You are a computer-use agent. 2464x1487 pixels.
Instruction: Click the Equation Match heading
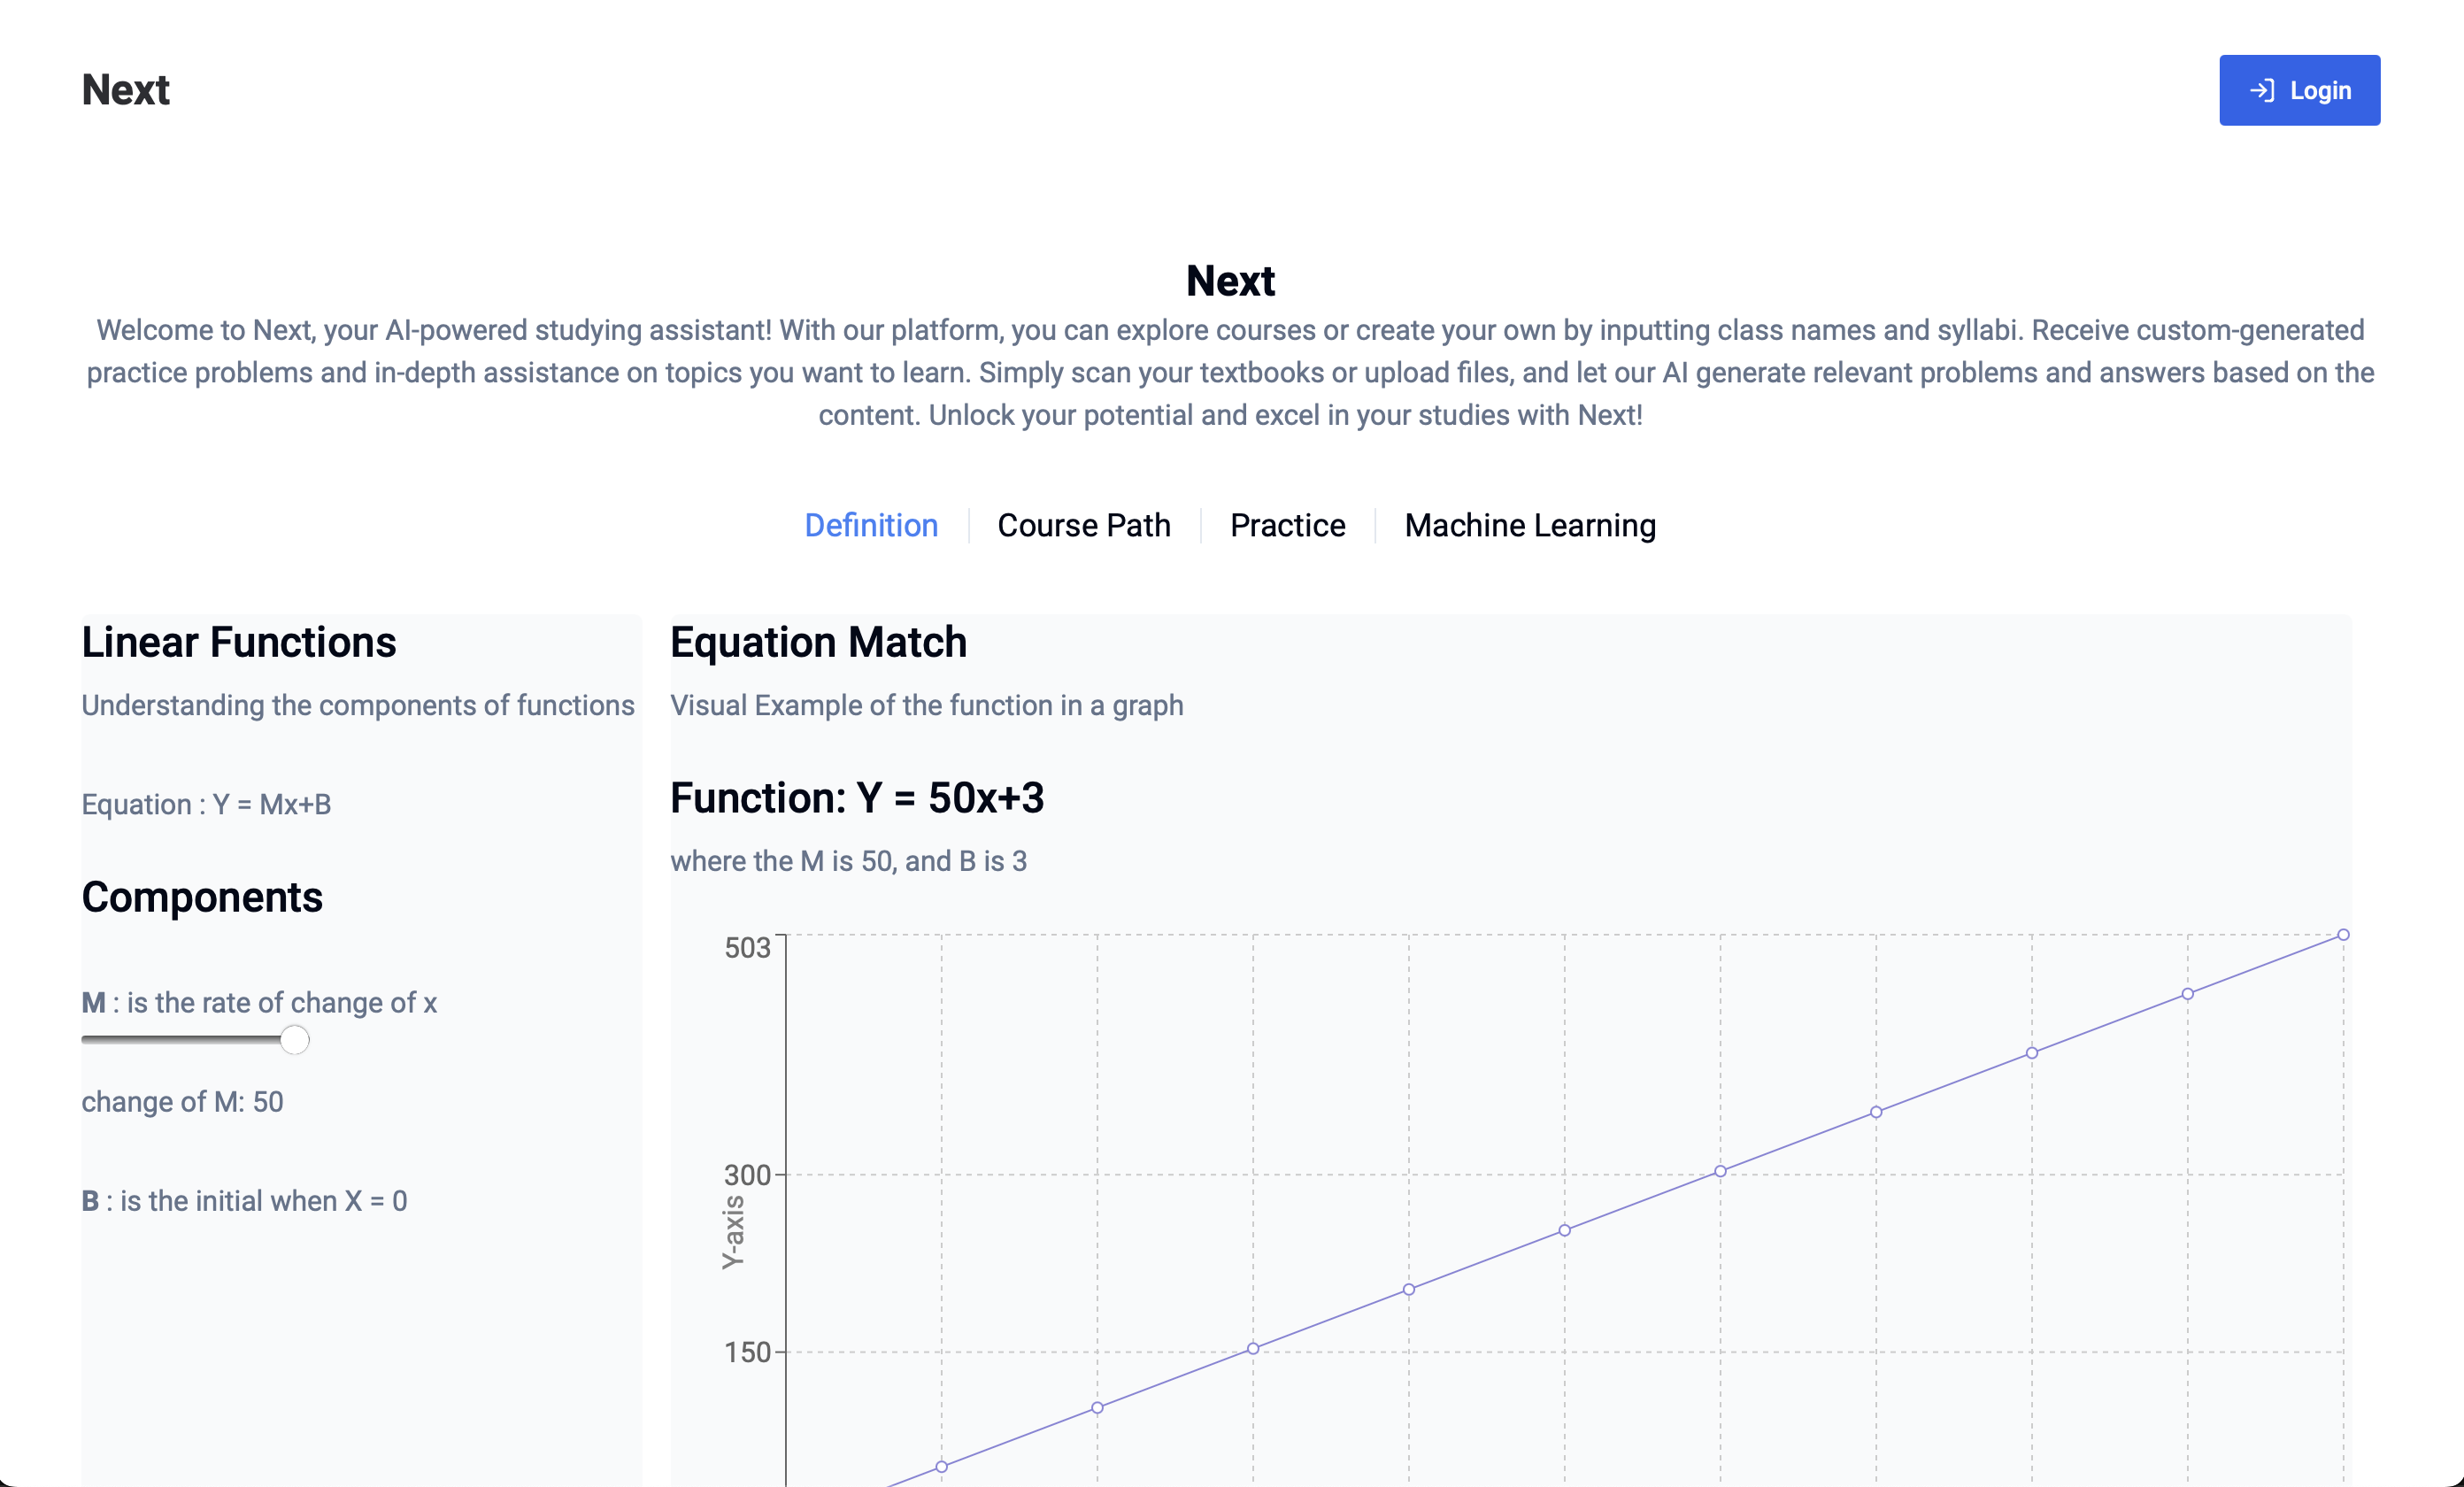pos(818,642)
